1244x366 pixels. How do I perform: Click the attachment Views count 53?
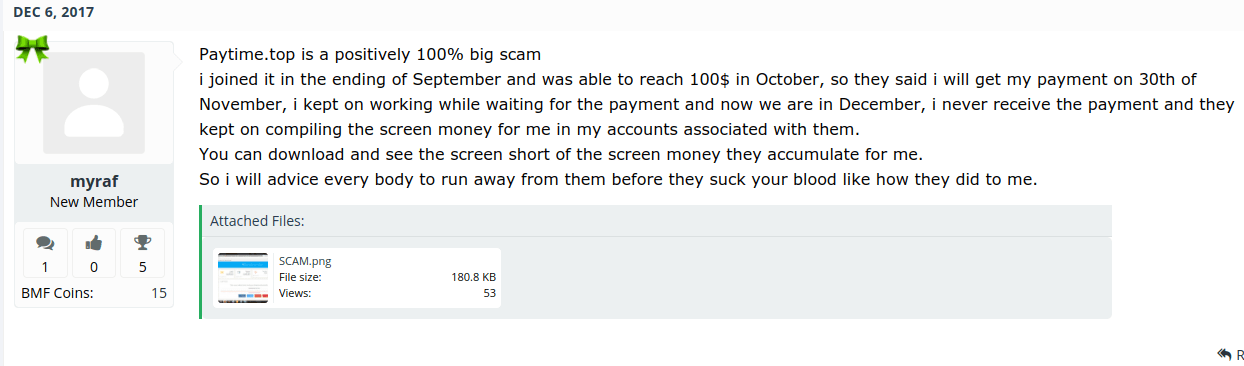click(489, 293)
